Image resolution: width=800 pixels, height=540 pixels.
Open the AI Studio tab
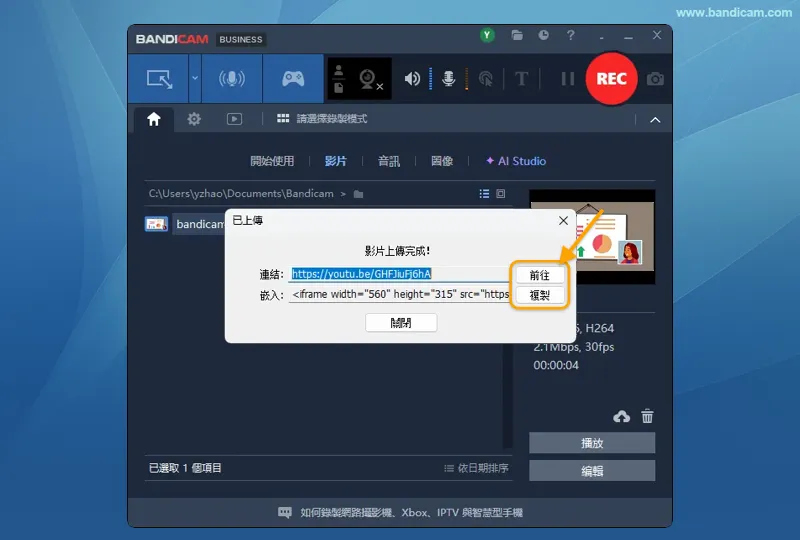click(516, 161)
